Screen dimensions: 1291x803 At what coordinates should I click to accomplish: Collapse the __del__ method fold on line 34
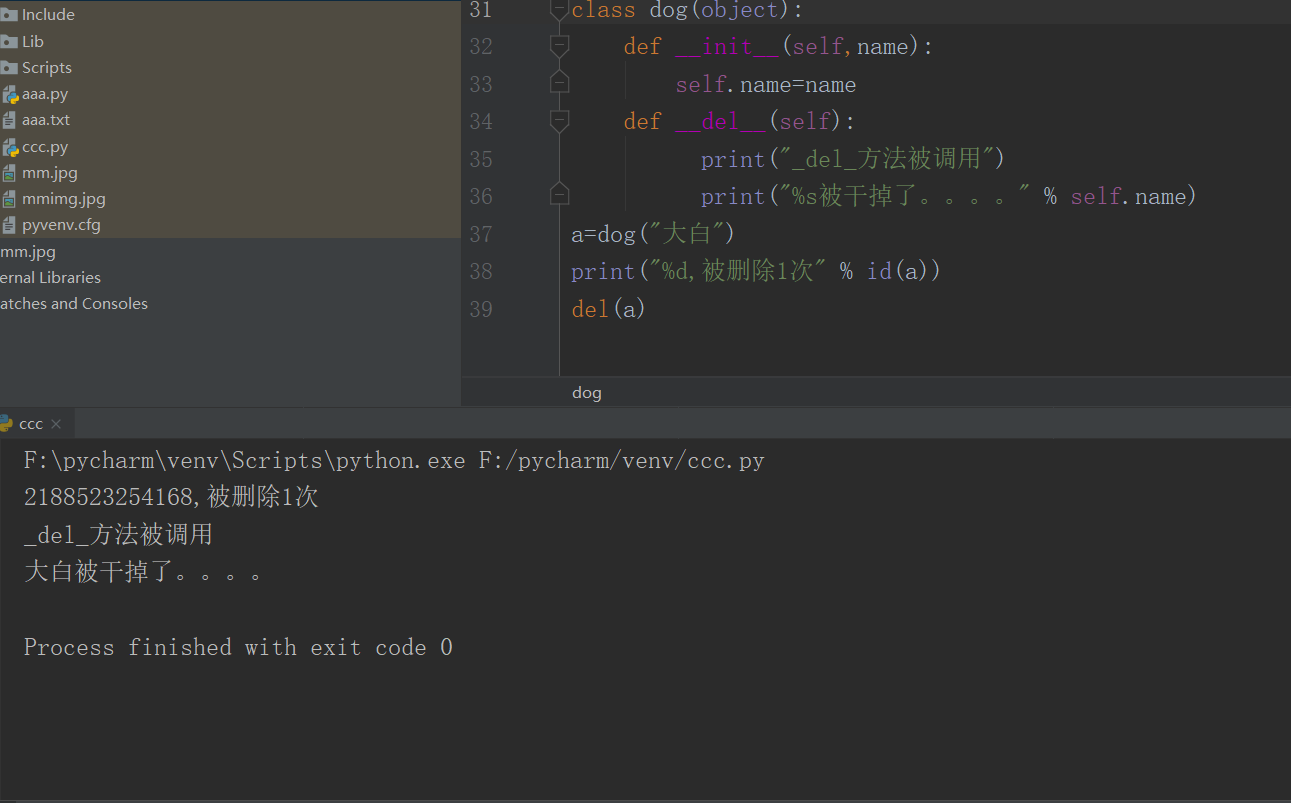point(560,121)
